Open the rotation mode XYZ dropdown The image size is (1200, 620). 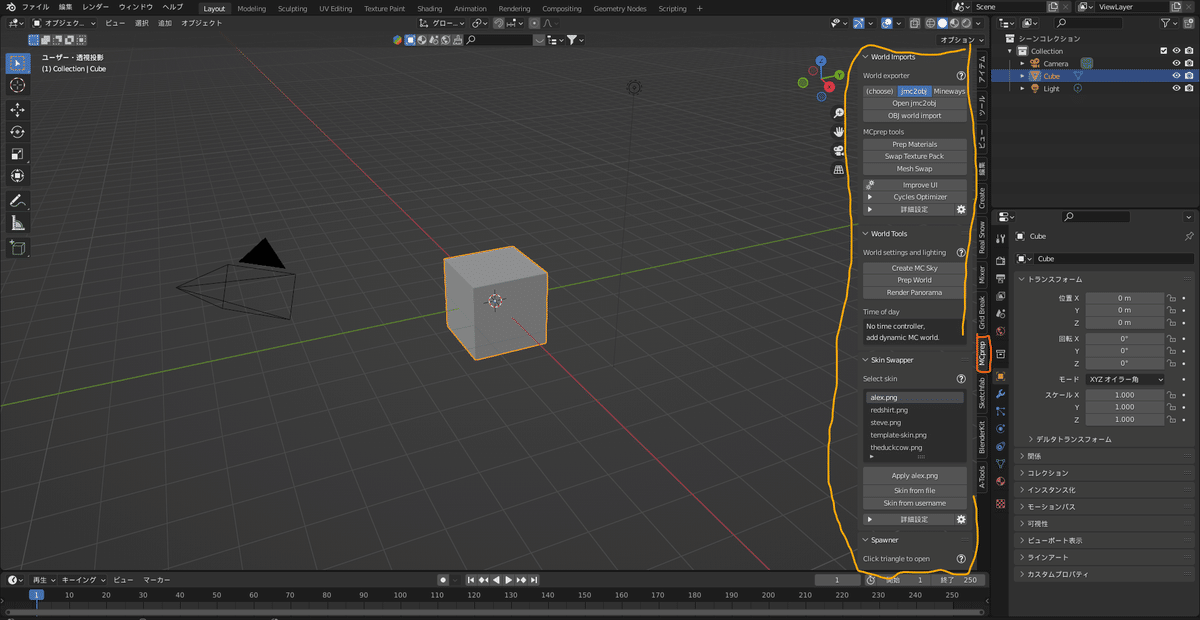point(1126,380)
